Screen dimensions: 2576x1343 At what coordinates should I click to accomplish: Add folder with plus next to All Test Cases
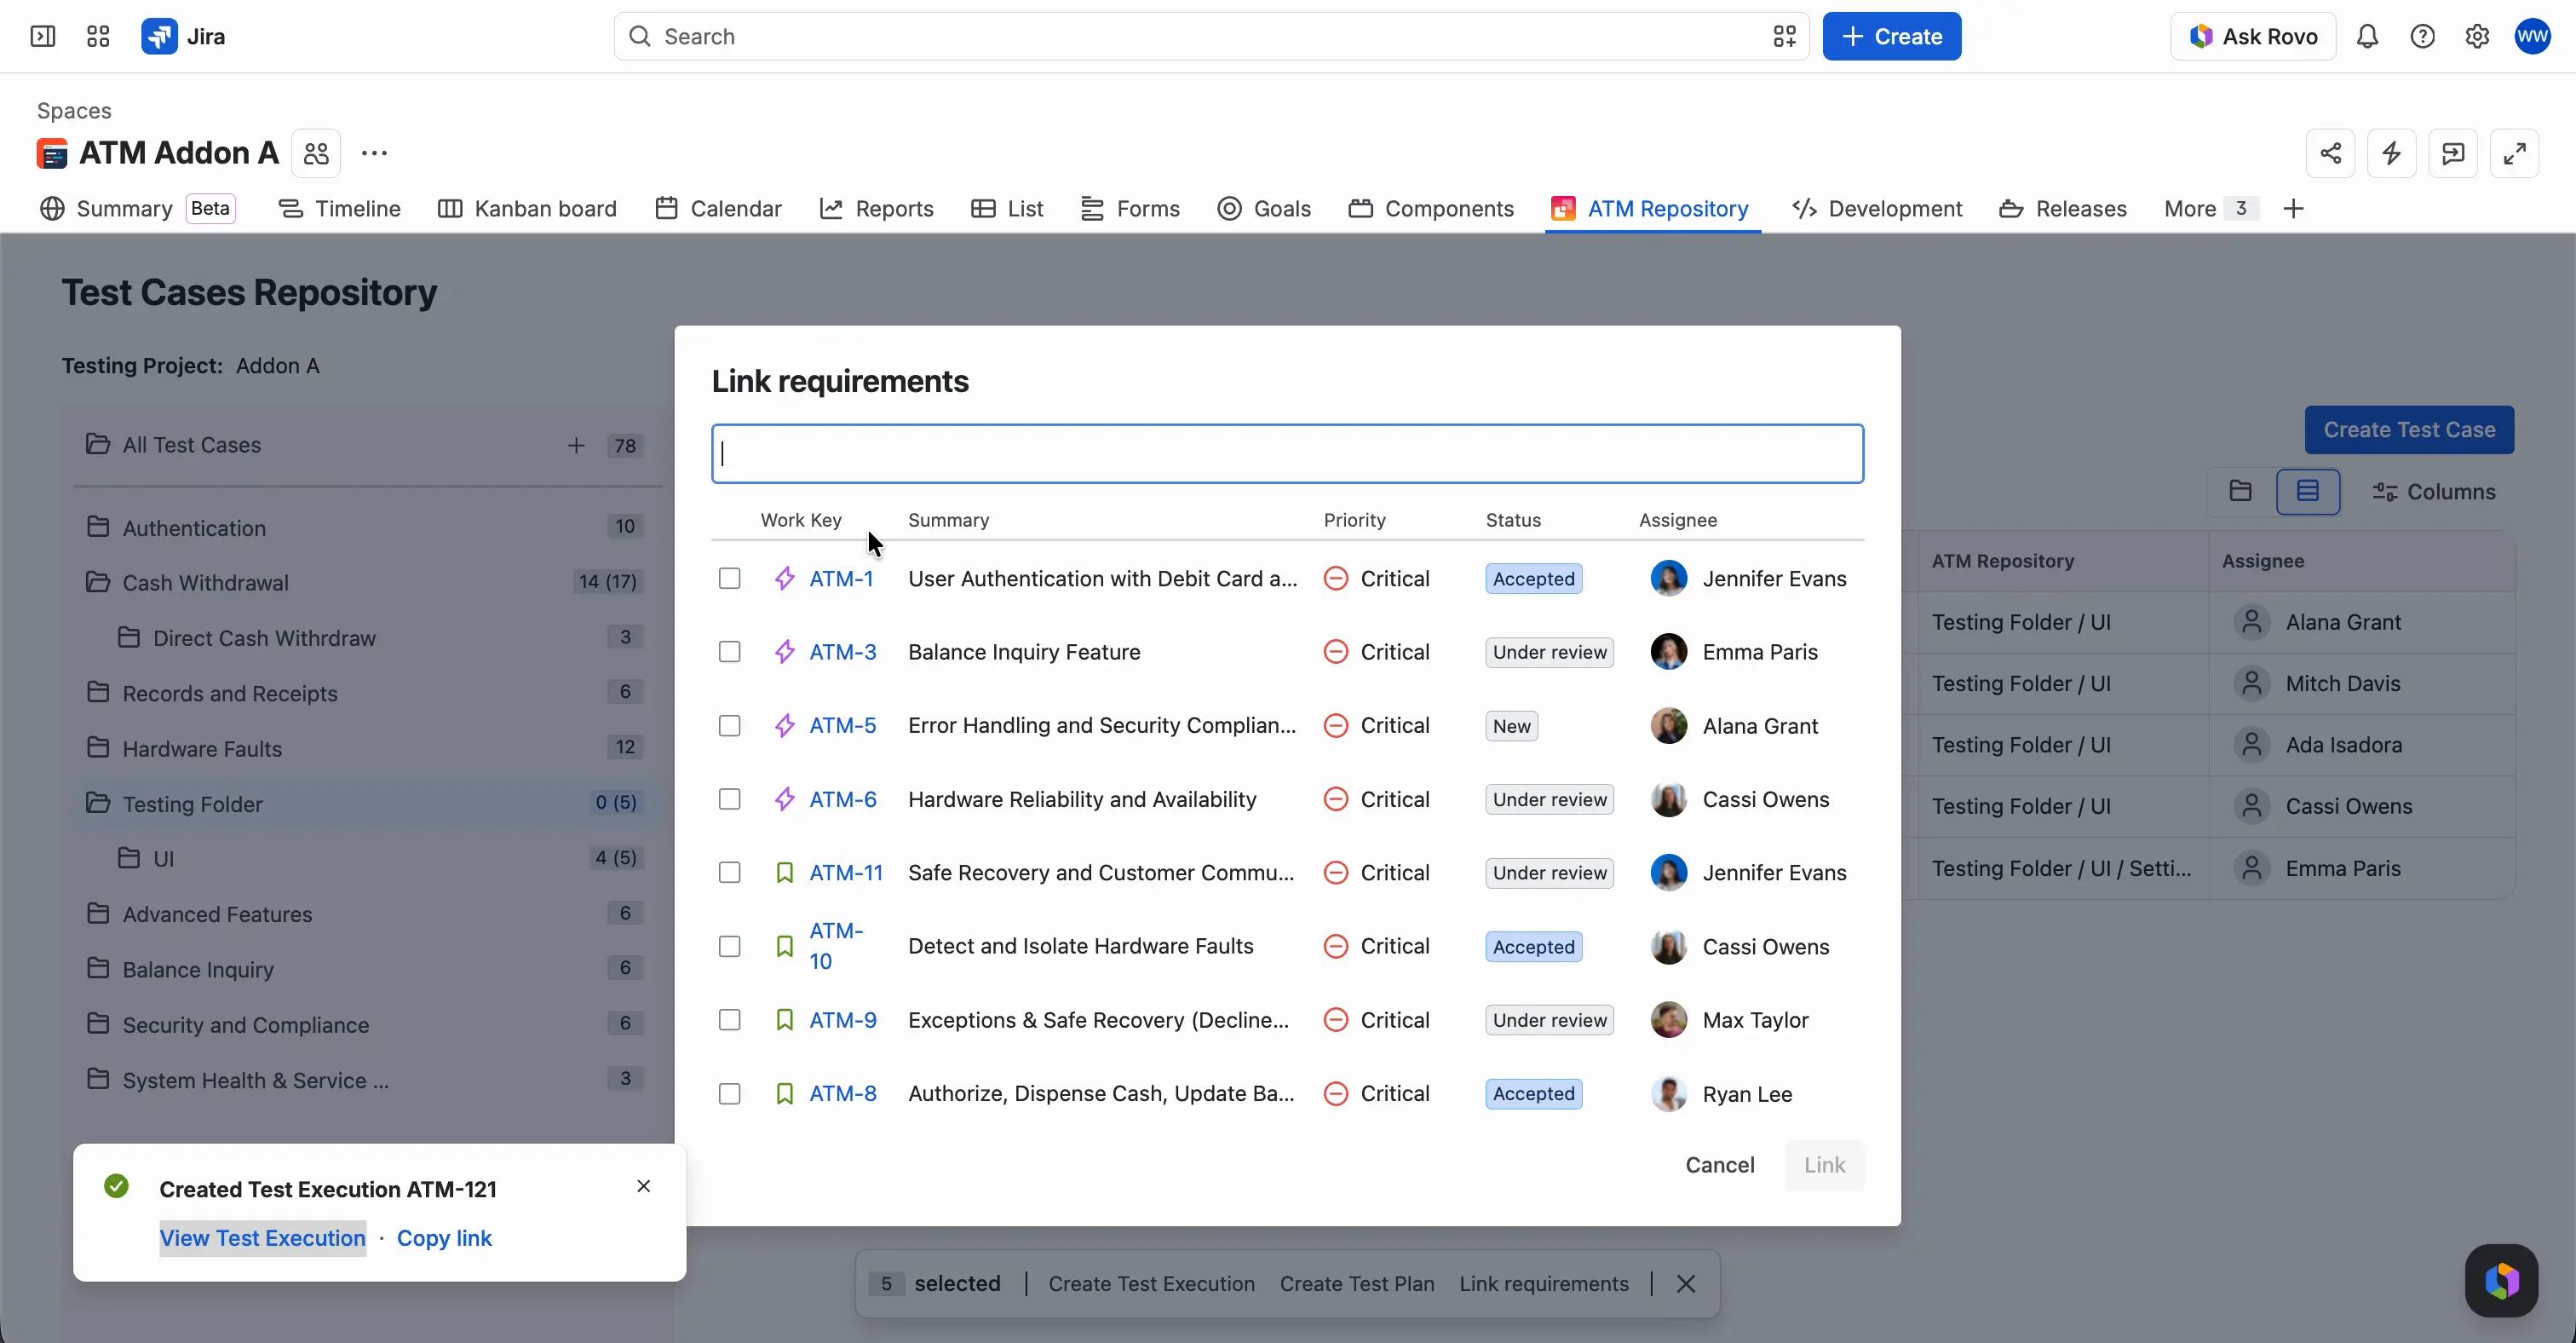pyautogui.click(x=576, y=445)
